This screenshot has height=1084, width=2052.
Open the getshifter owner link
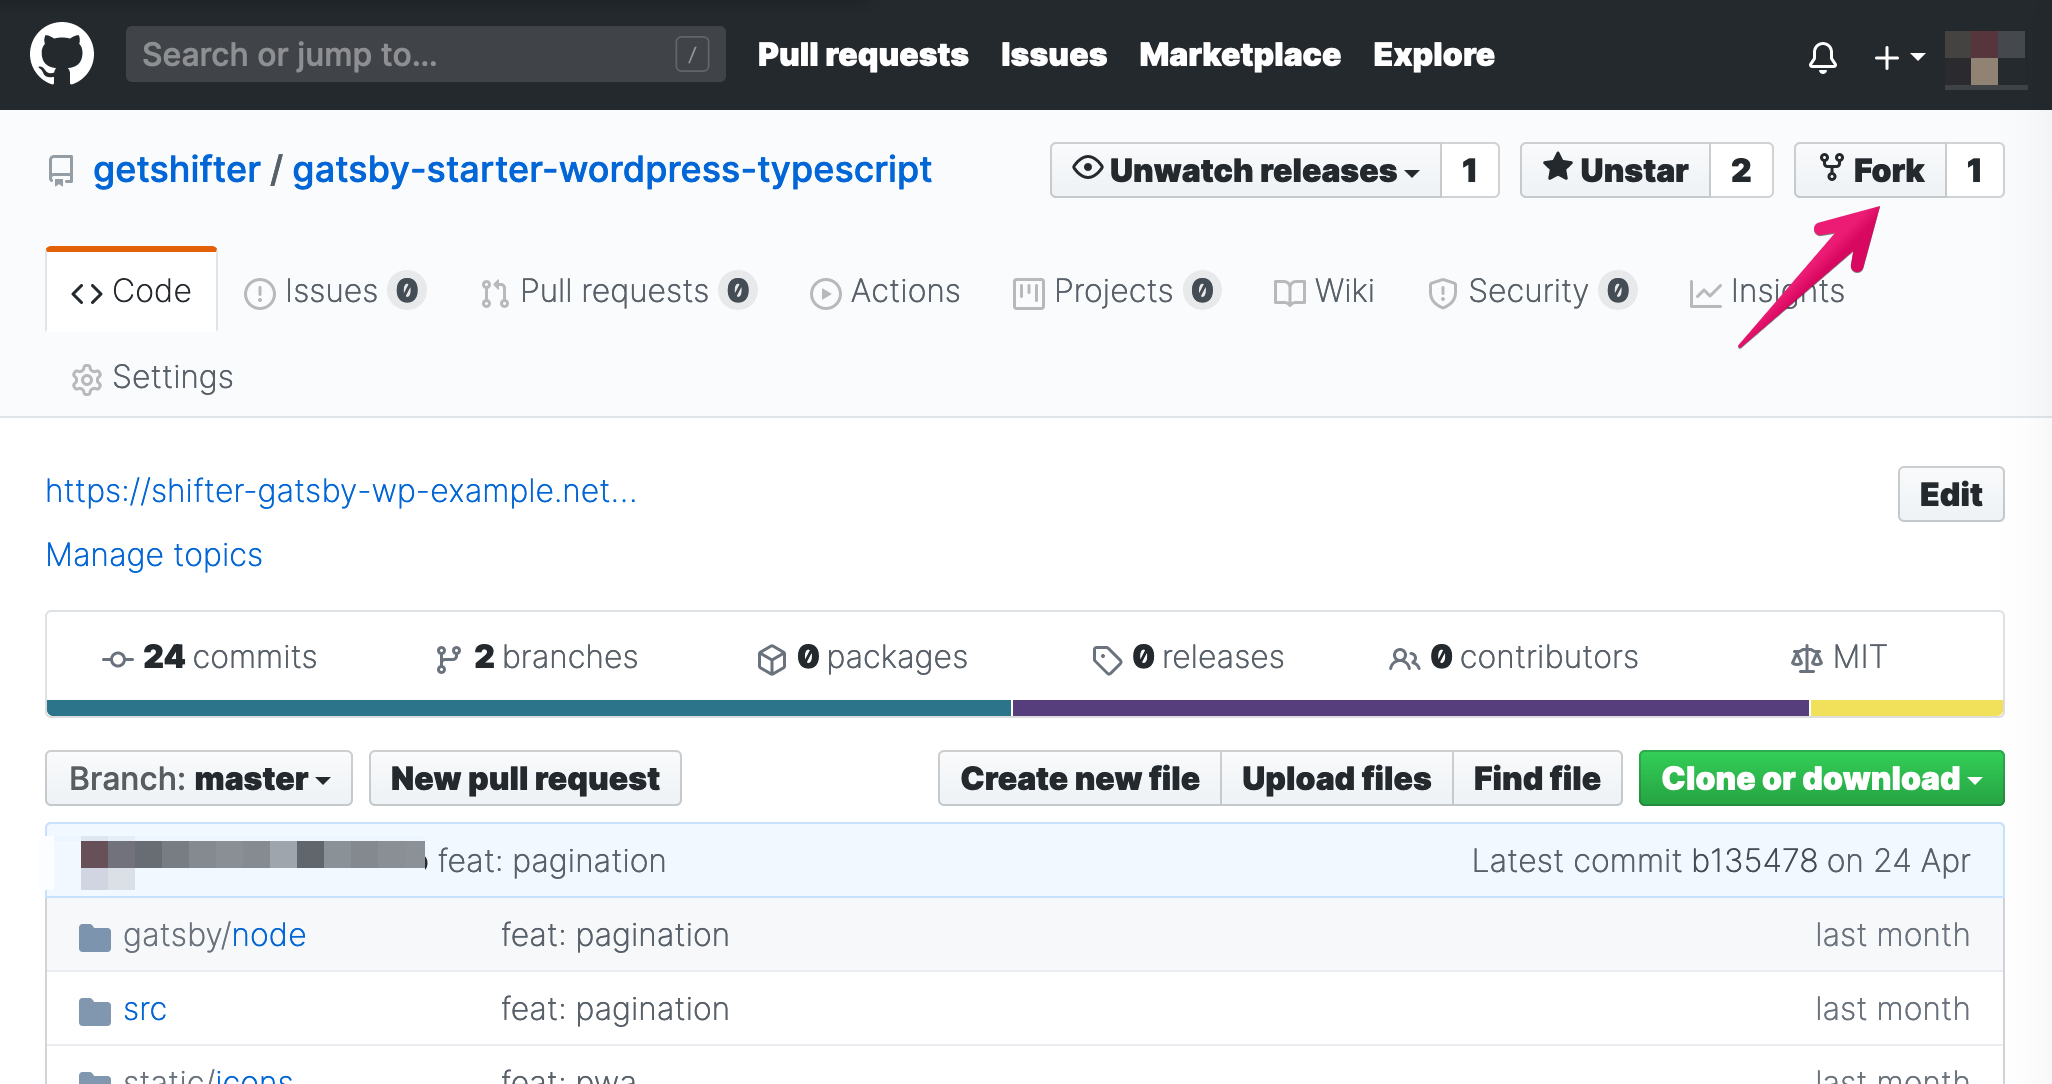tap(177, 169)
